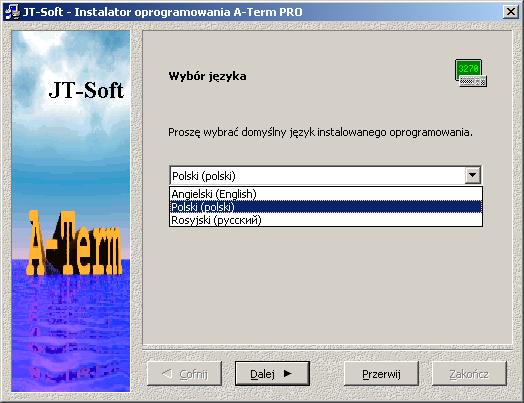Click the Proszę wybrać domyślny język instruction text

[320, 132]
